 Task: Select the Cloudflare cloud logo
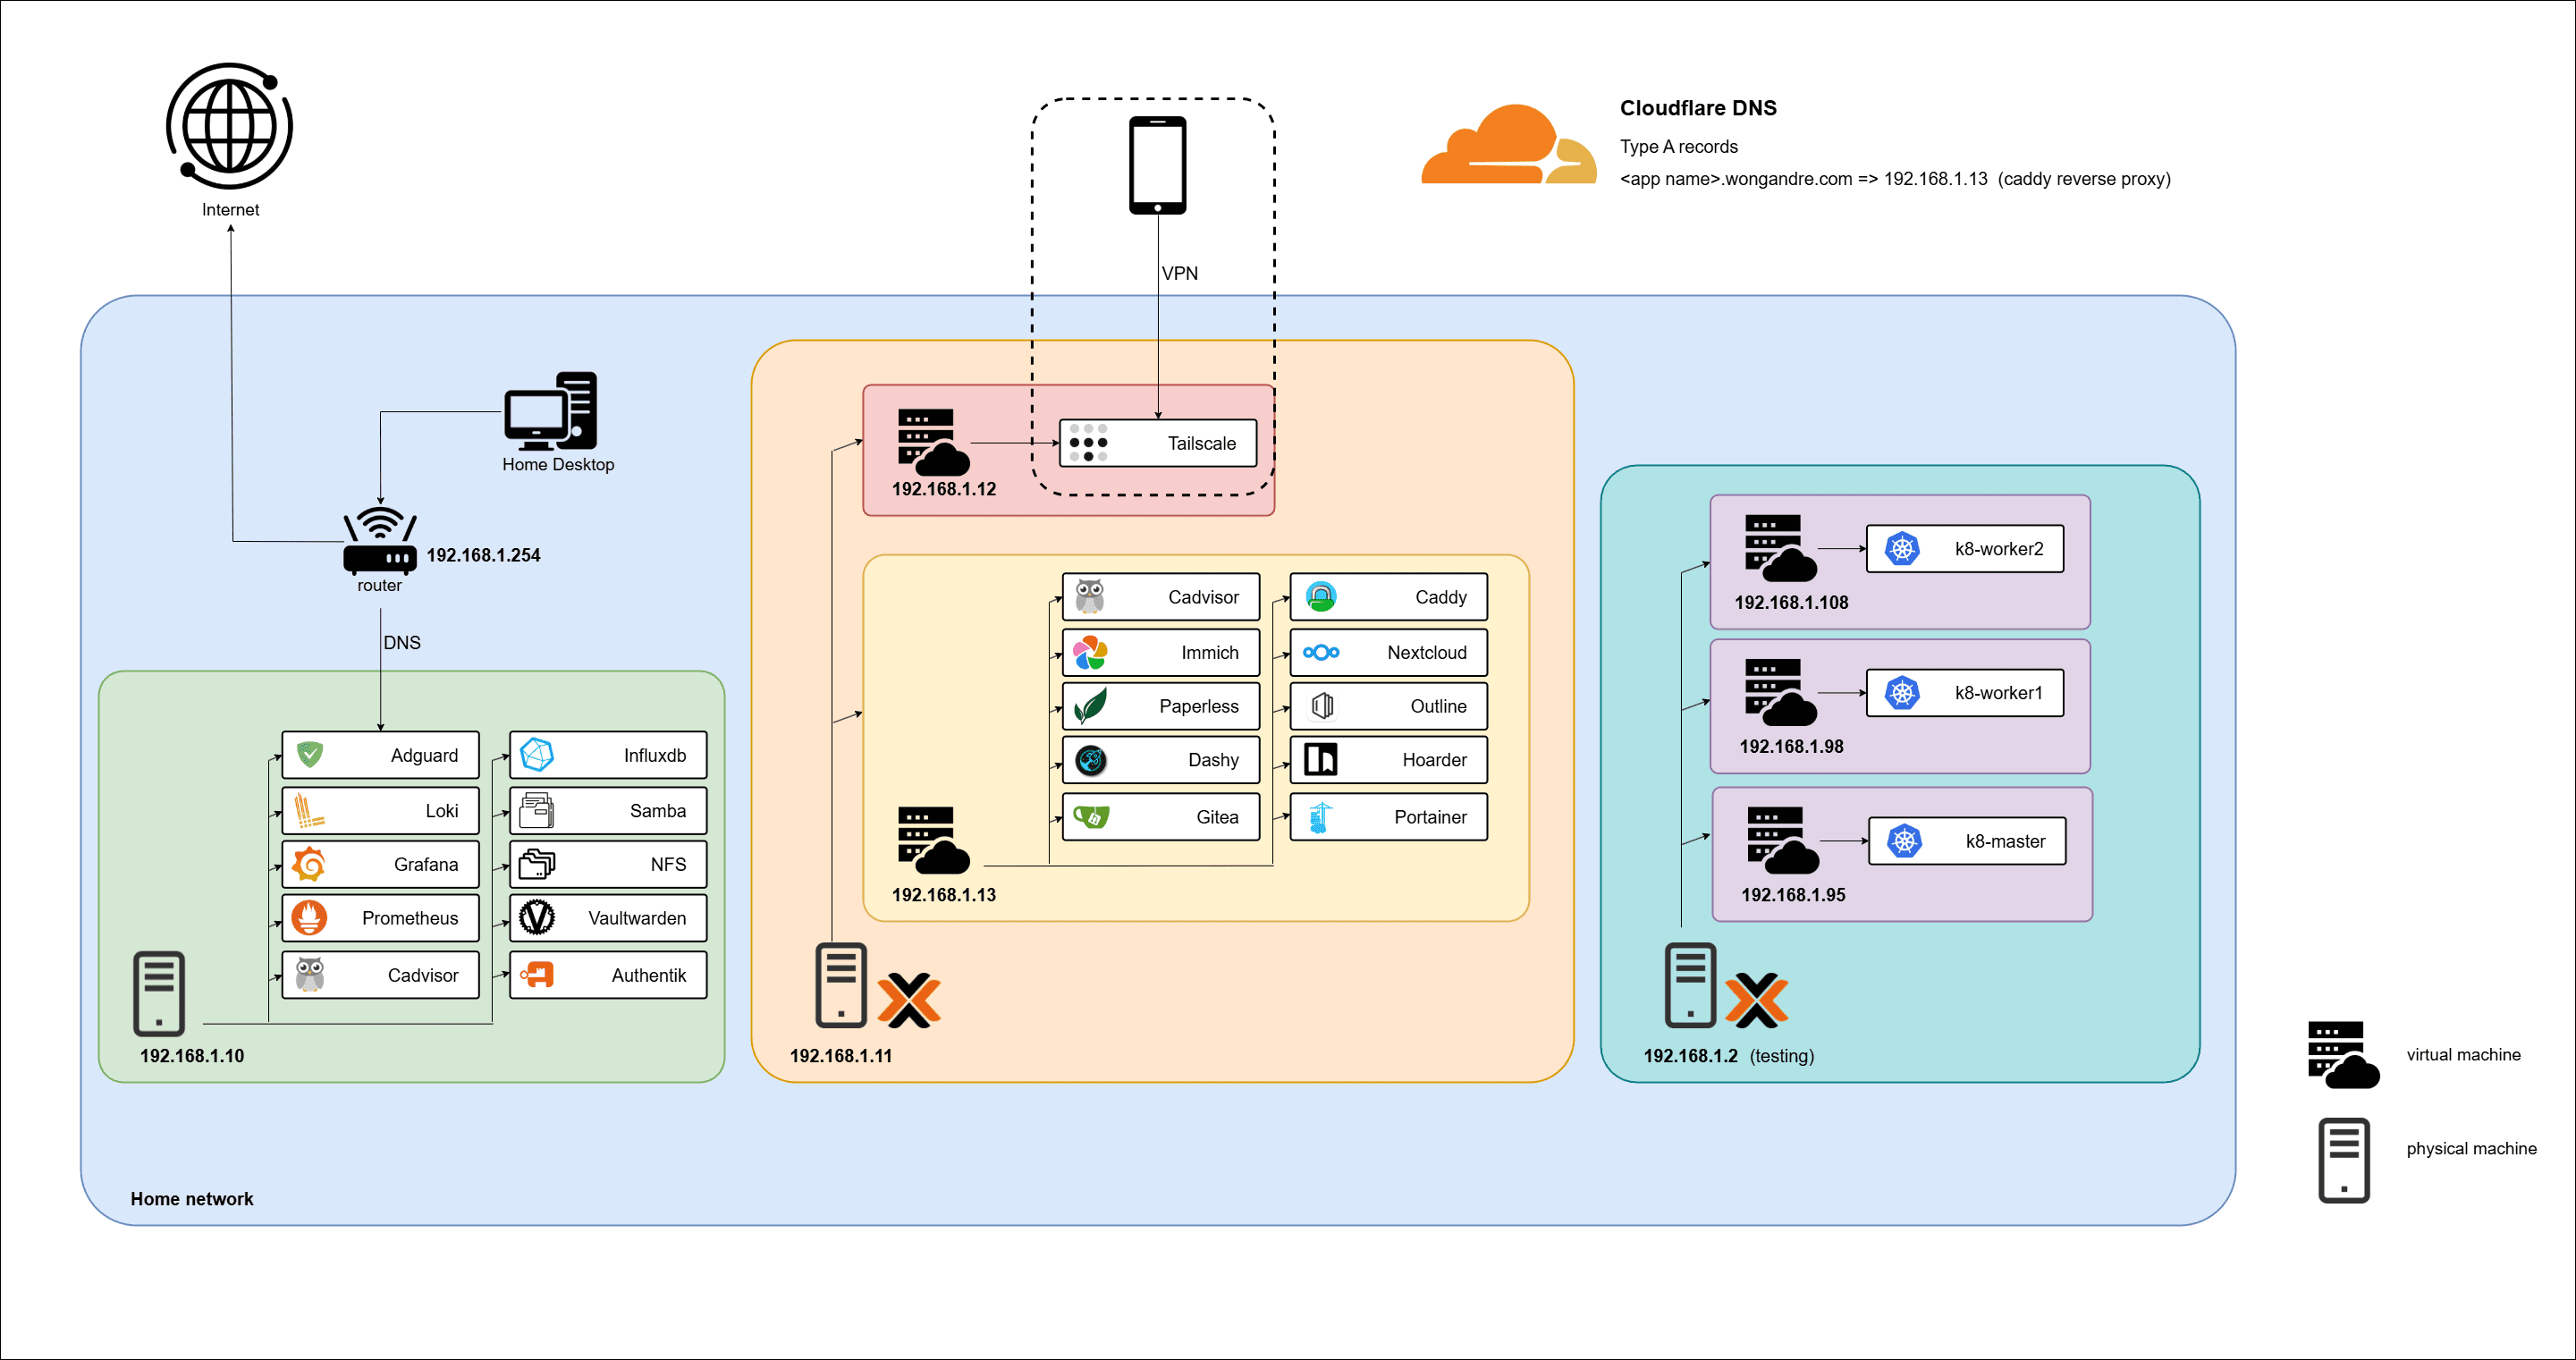pos(1507,147)
